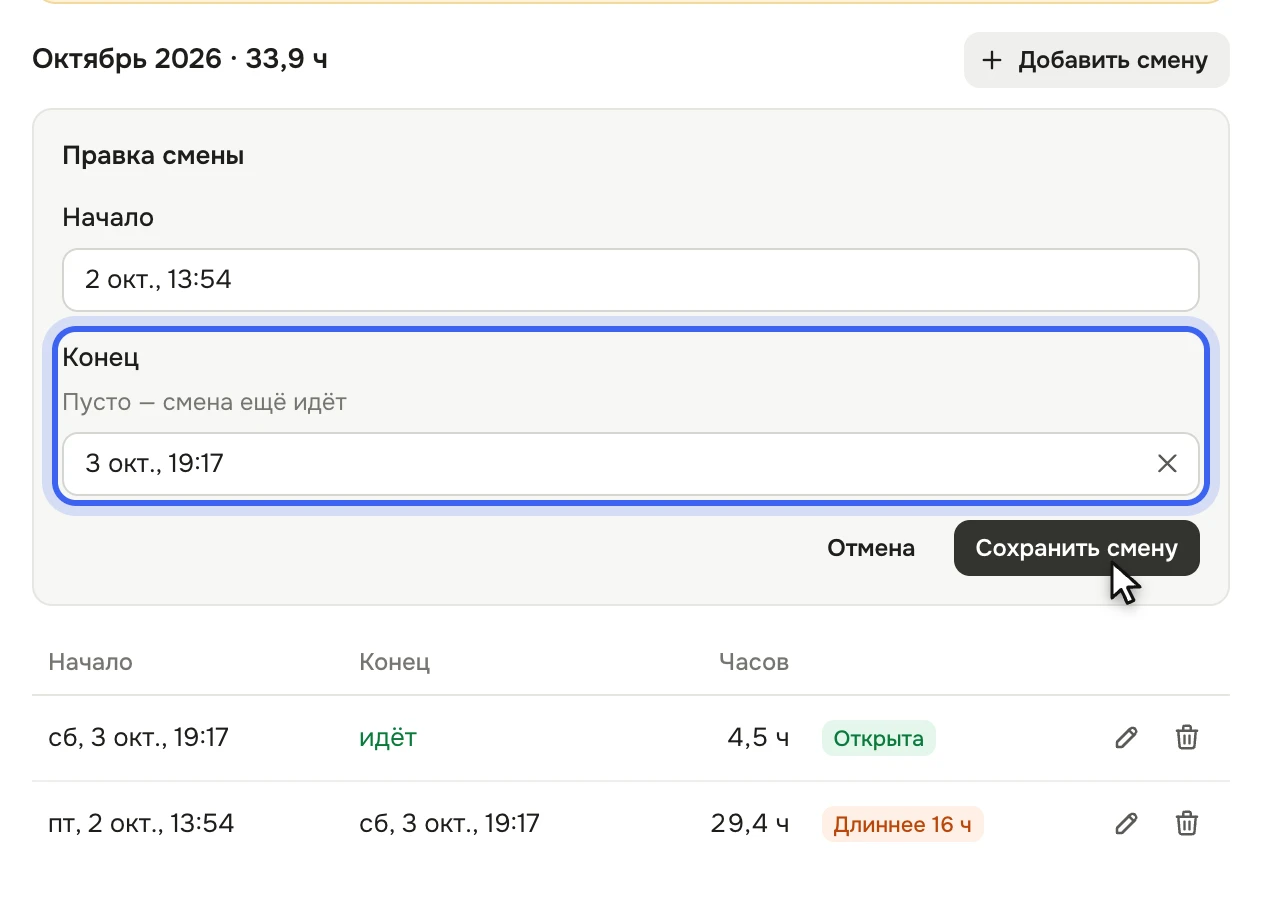Click the Правка смены form title
1262x898 pixels.
[x=153, y=156]
